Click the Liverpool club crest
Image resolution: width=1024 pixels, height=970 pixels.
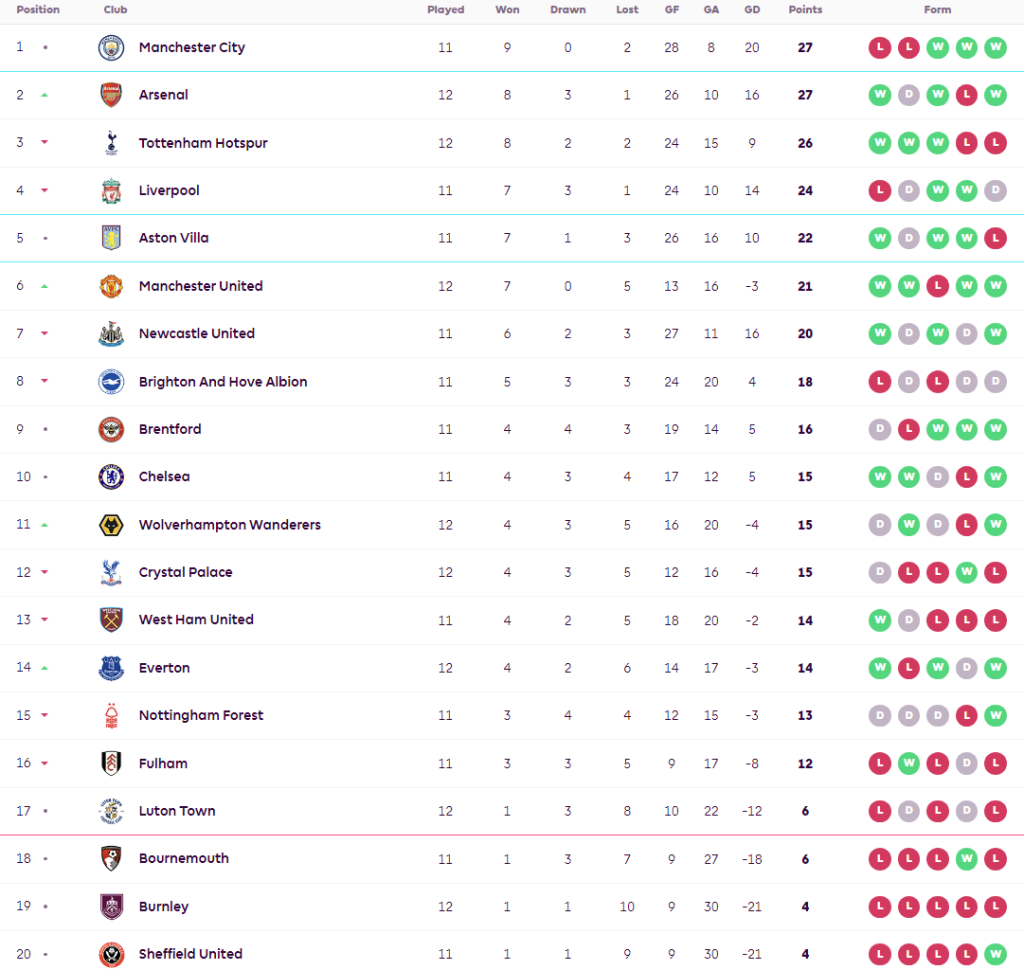click(111, 191)
